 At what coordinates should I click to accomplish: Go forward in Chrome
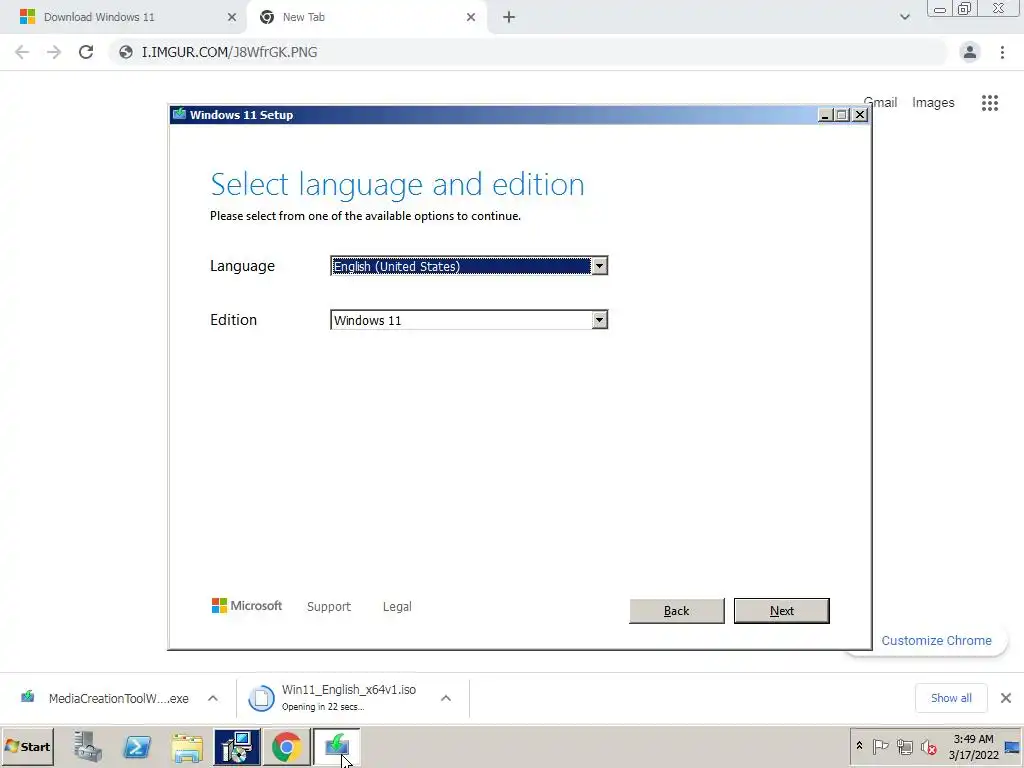coord(54,52)
